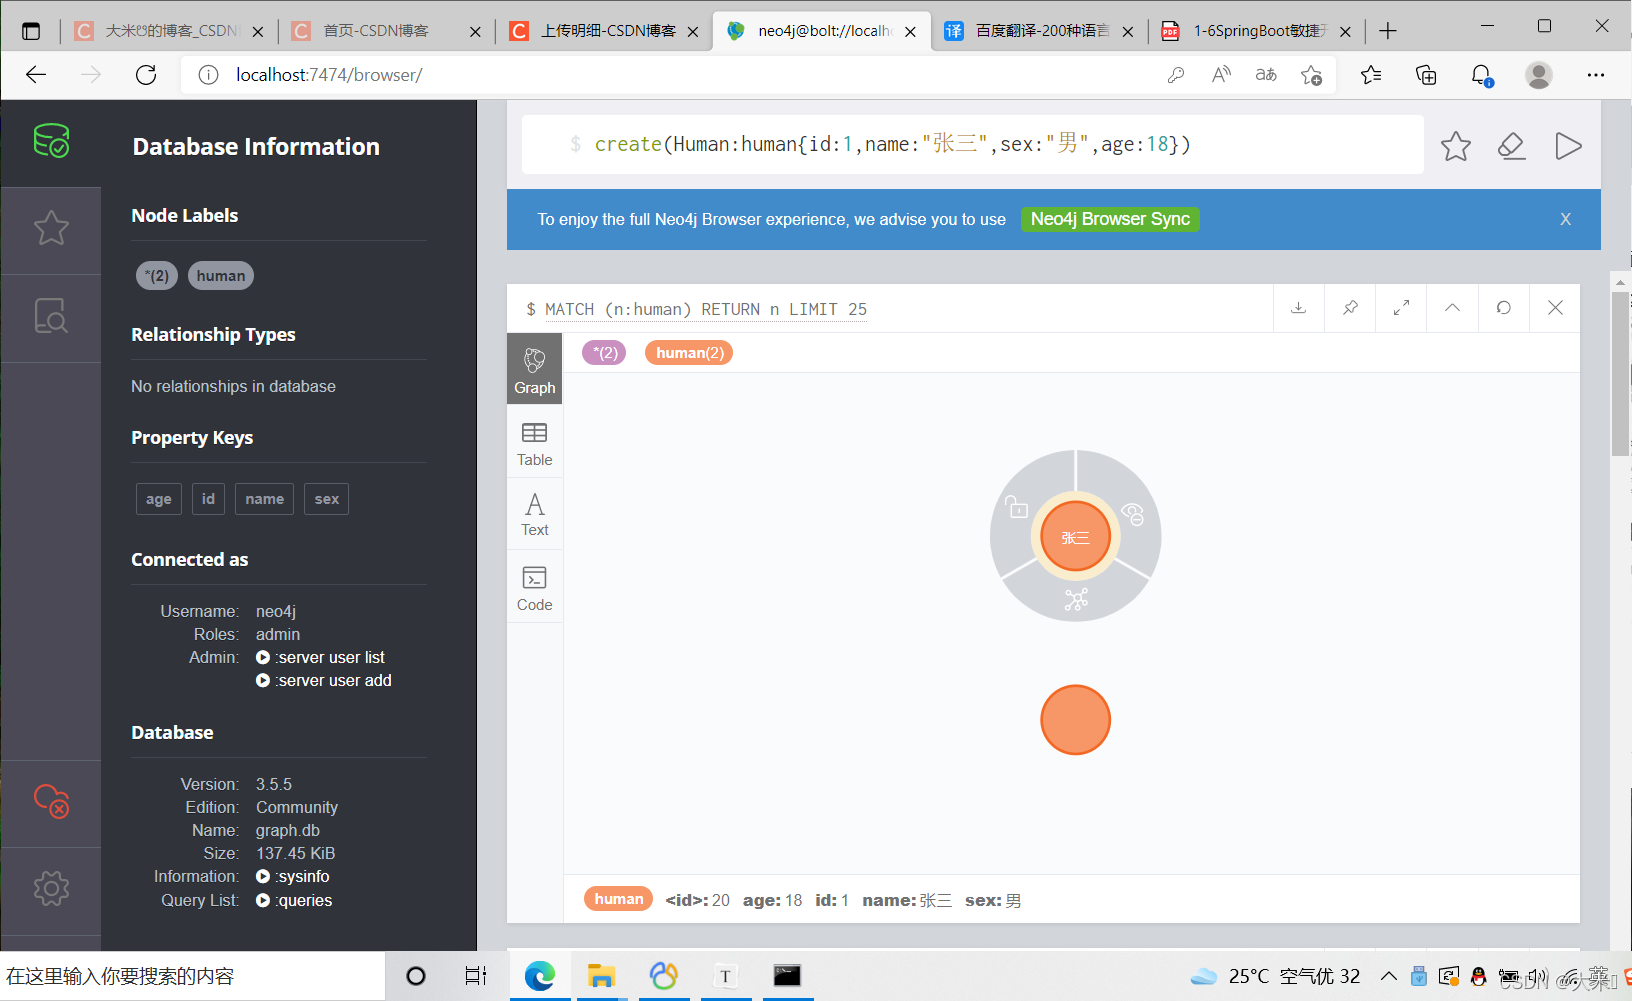Image resolution: width=1632 pixels, height=1001 pixels.
Task: Run the :server user list command
Action: point(321,657)
